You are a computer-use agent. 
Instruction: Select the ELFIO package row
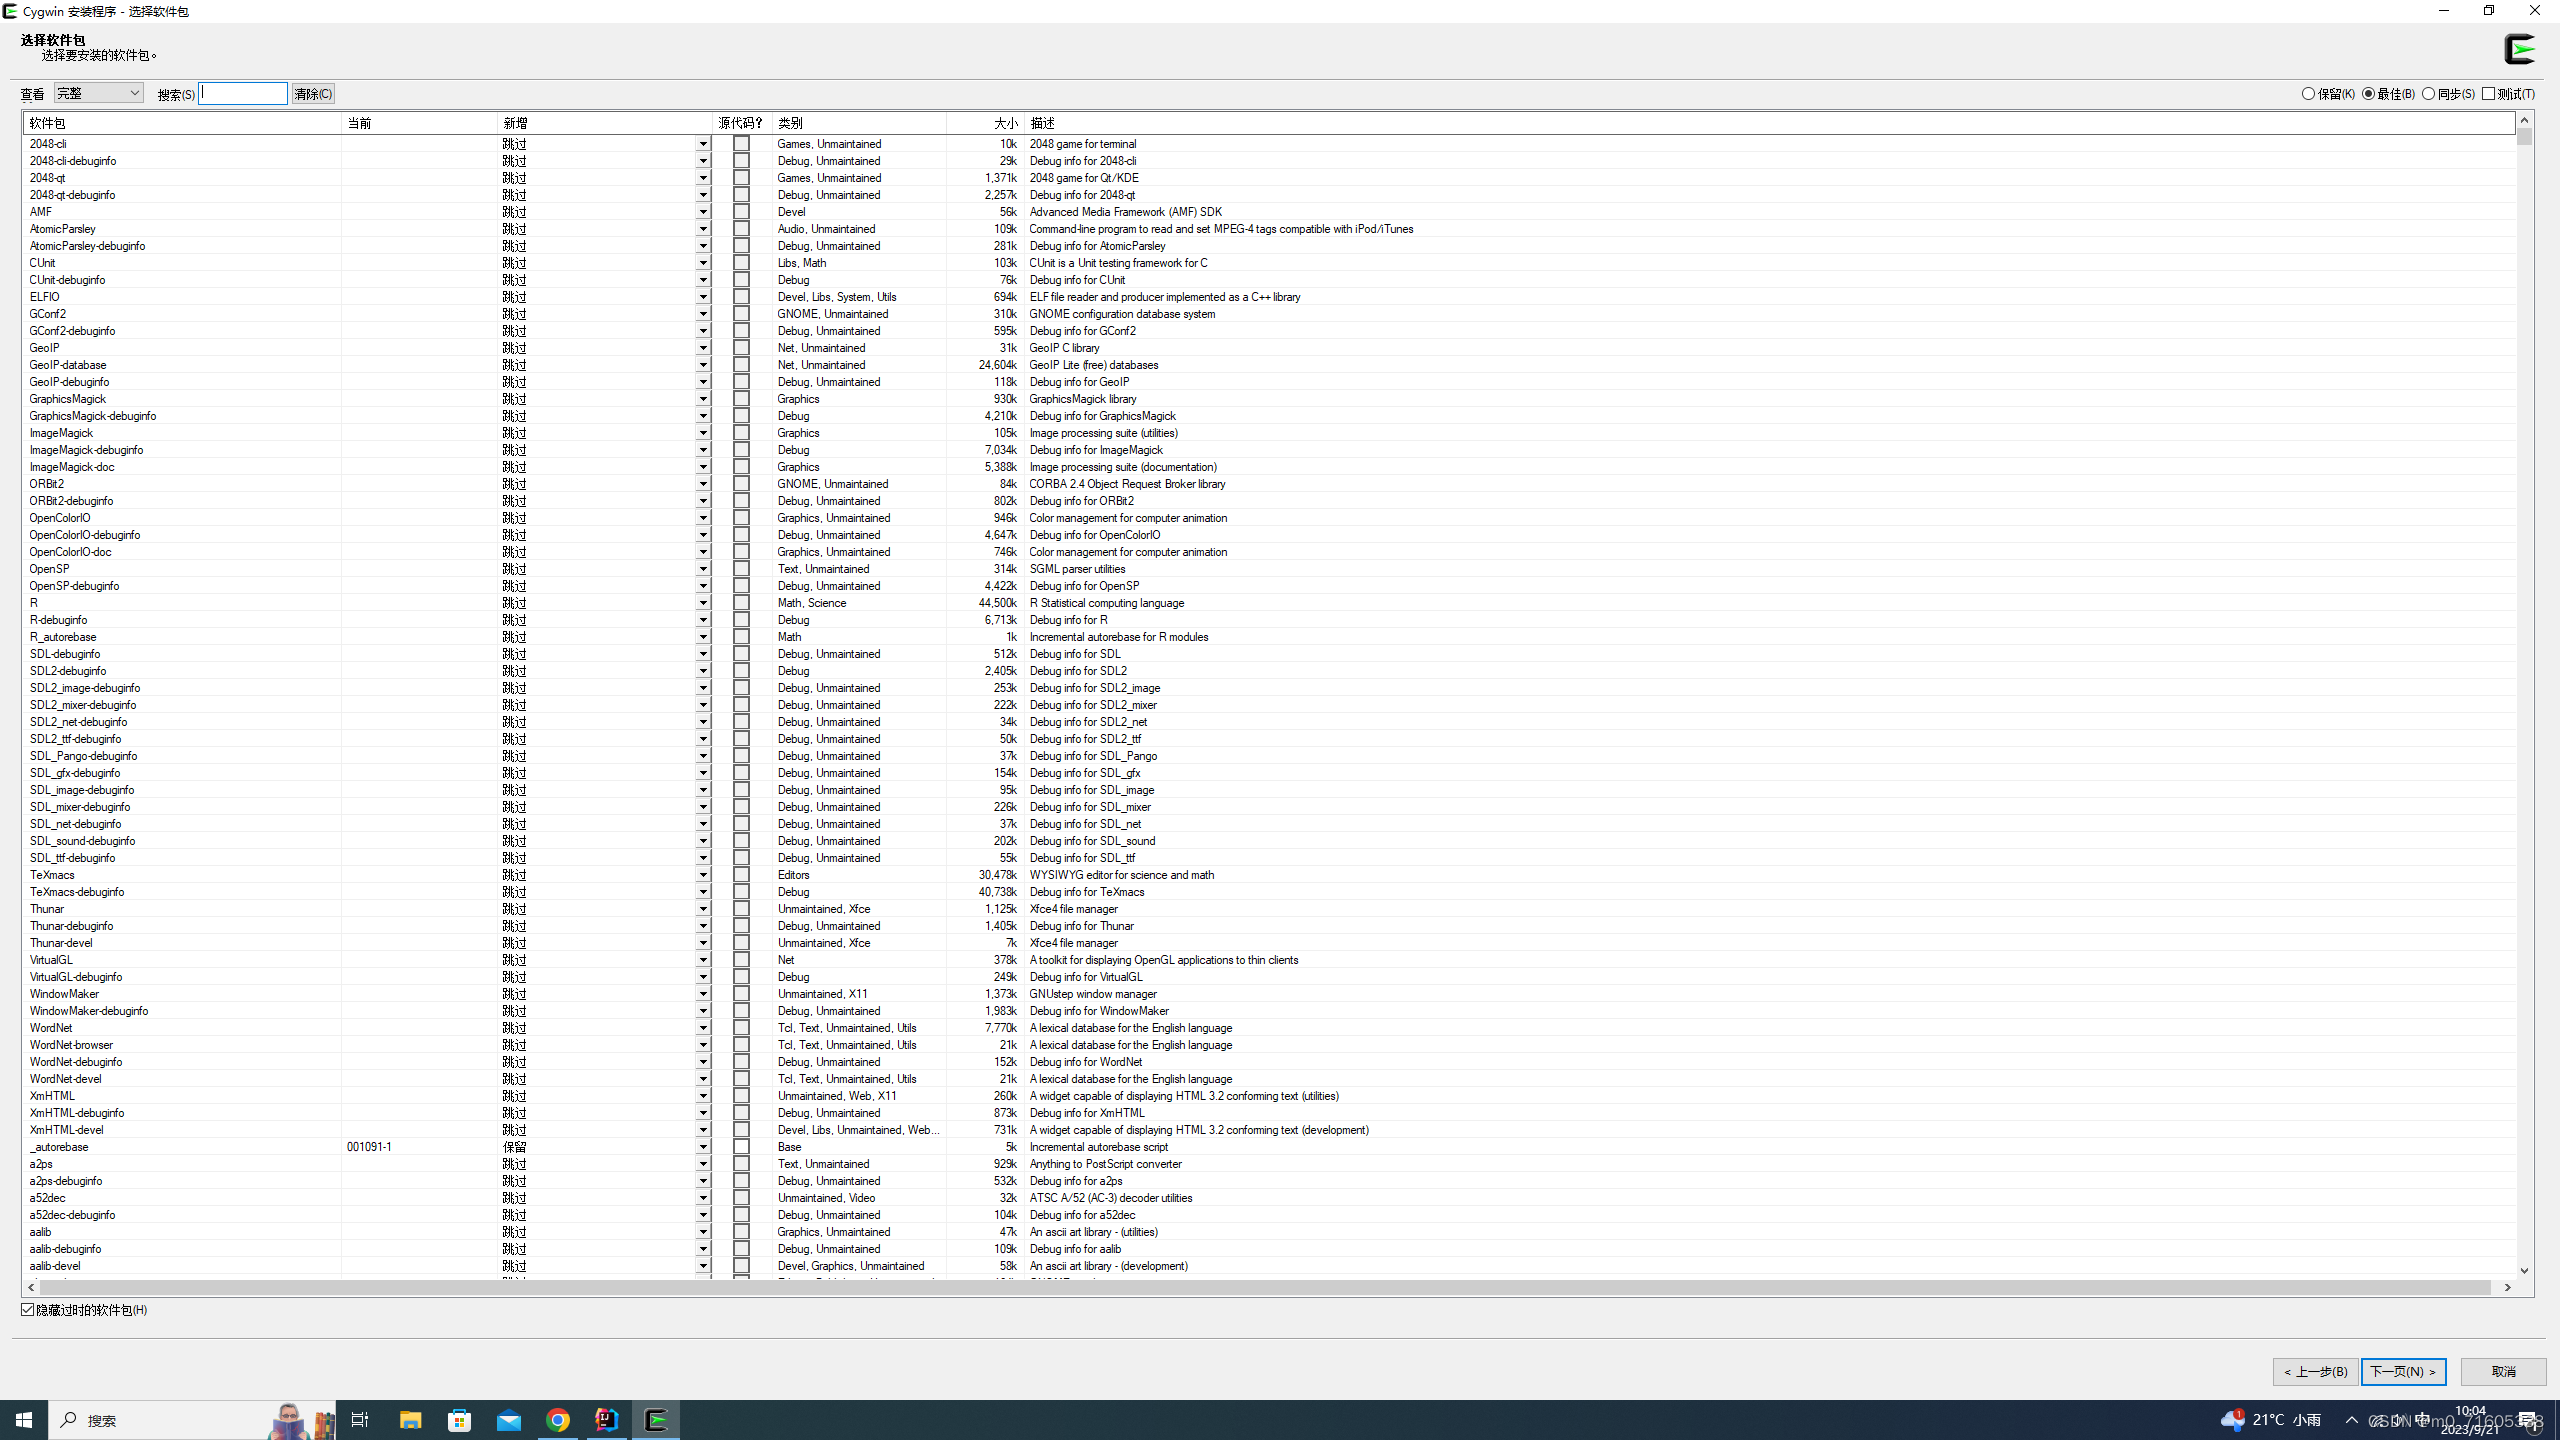coord(1269,297)
